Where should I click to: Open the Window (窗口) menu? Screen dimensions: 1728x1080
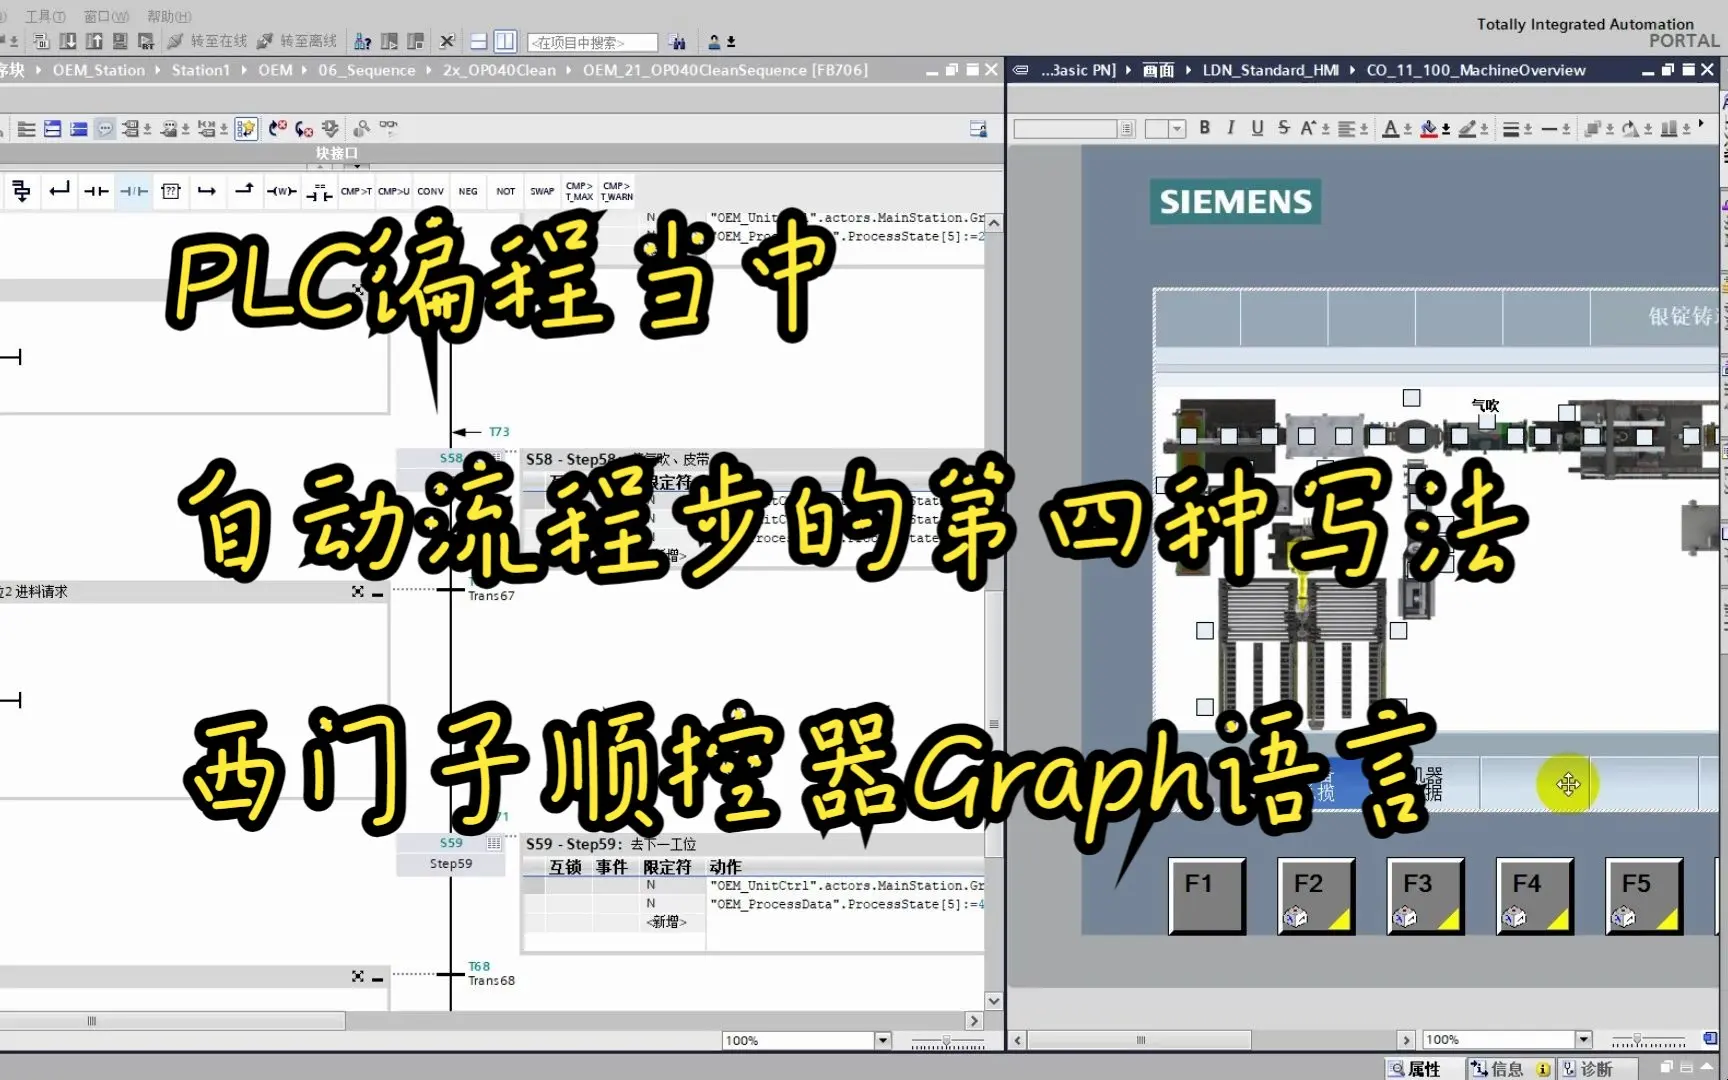106,16
